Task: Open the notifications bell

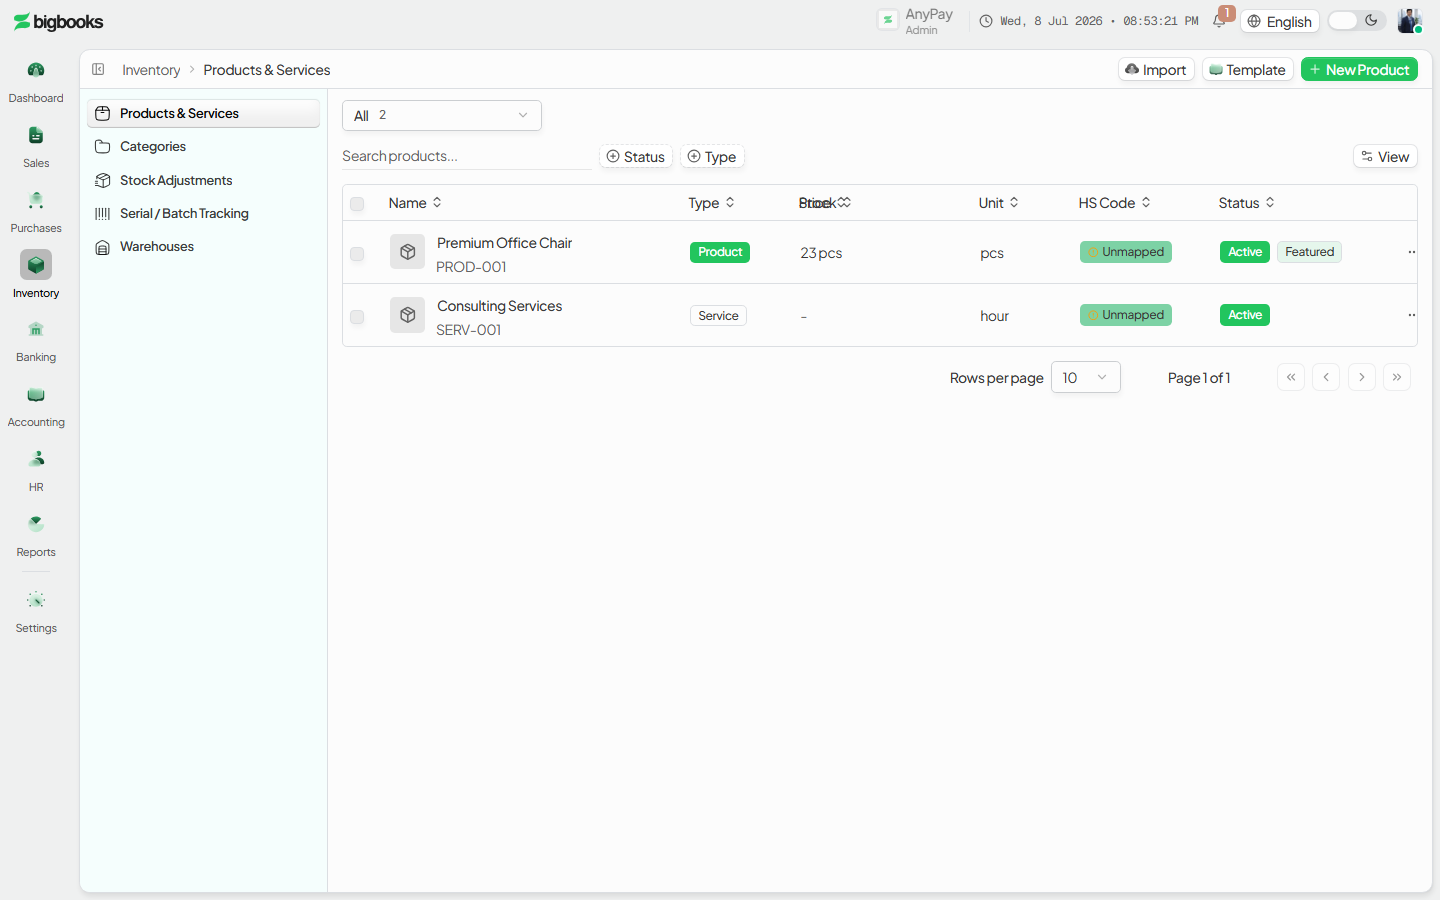Action: pyautogui.click(x=1219, y=21)
